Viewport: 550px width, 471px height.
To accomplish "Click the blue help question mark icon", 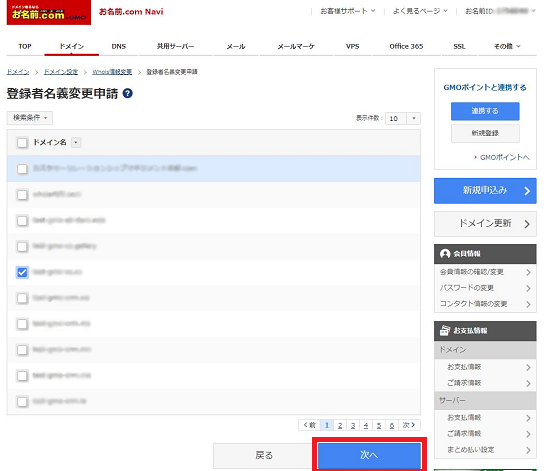I will click(128, 93).
